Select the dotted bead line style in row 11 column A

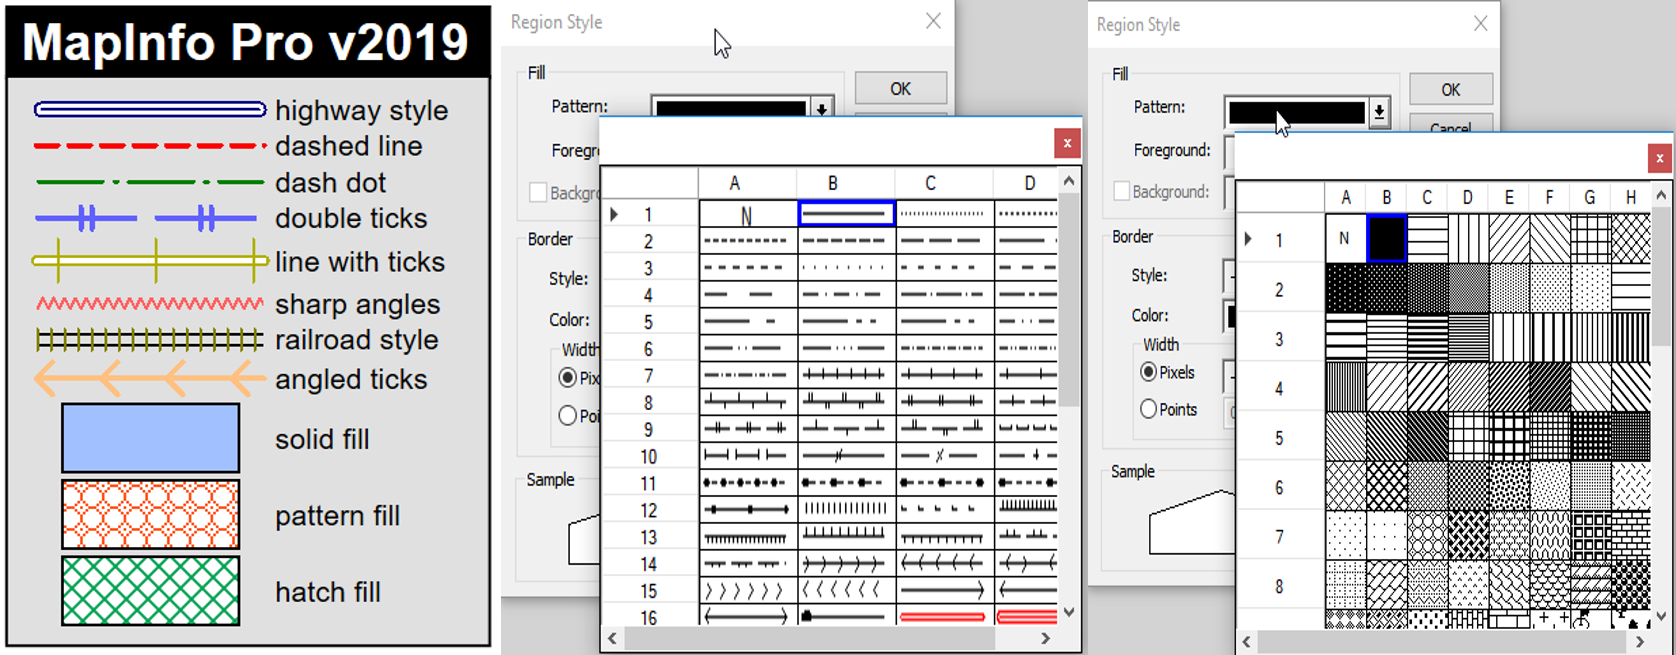[747, 482]
